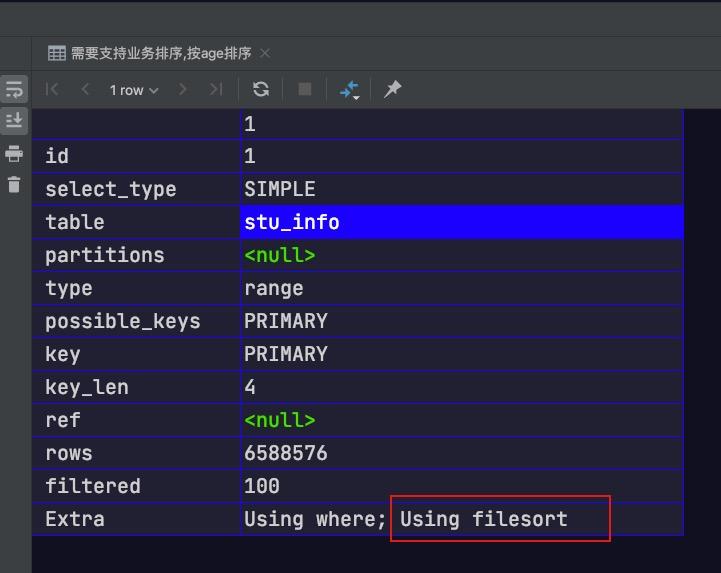721x573 pixels.
Task: Toggle the pin tab icon
Action: (x=393, y=89)
